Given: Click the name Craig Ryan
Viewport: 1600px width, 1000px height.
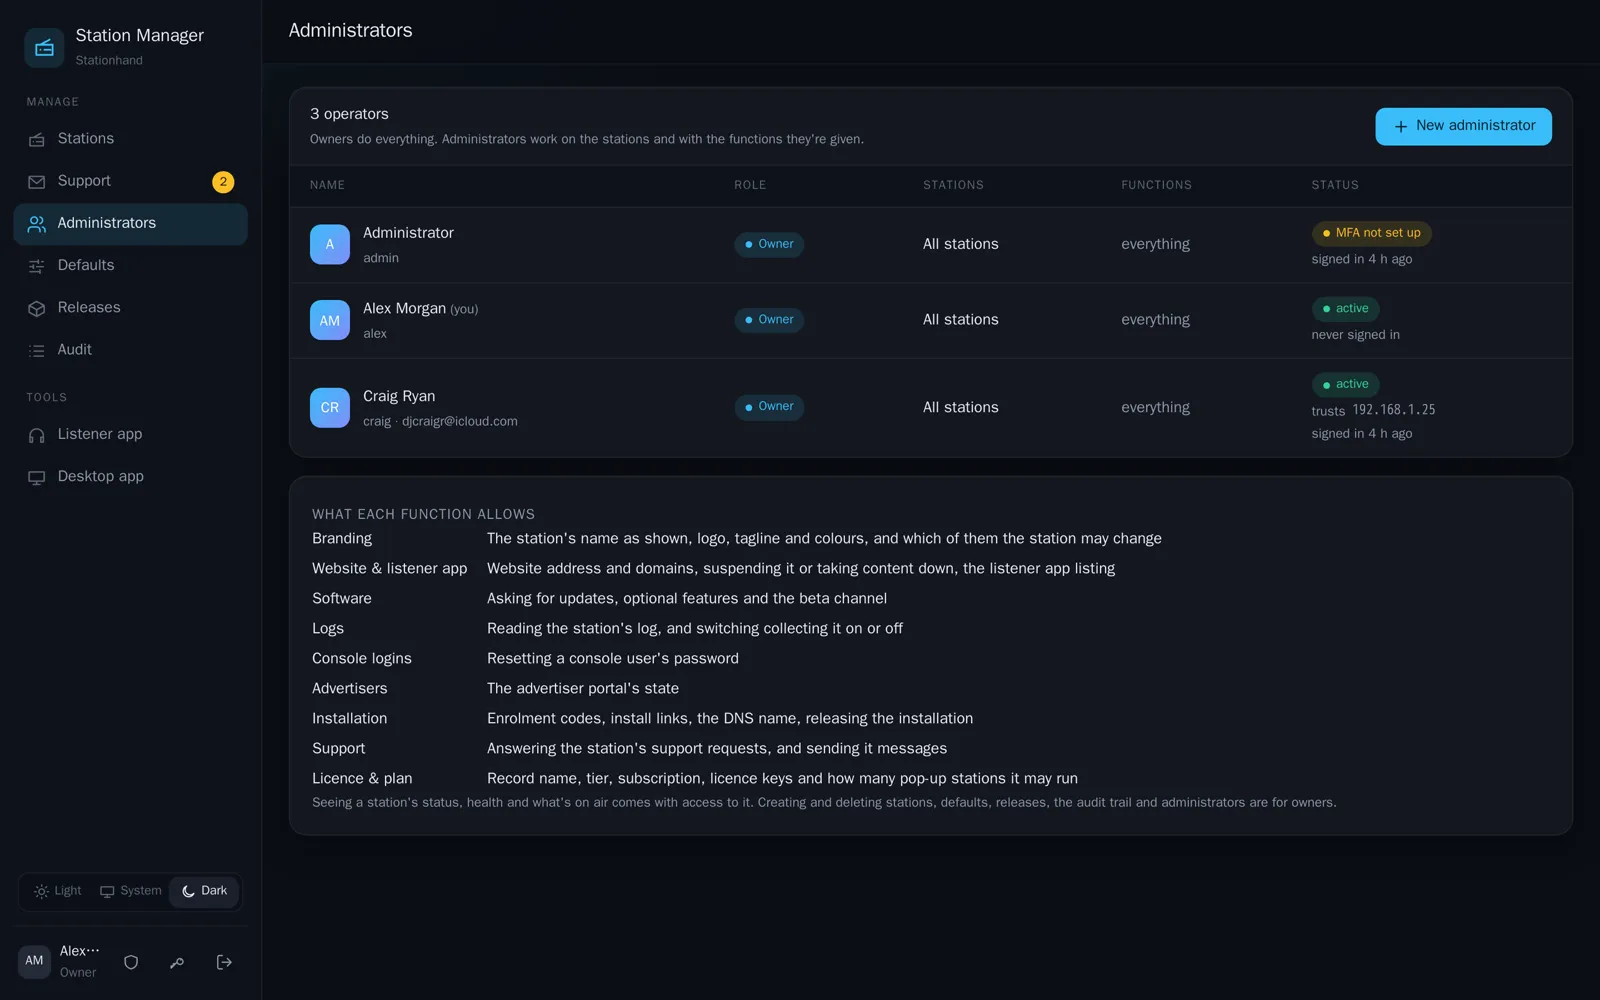Looking at the screenshot, I should click(x=399, y=397).
